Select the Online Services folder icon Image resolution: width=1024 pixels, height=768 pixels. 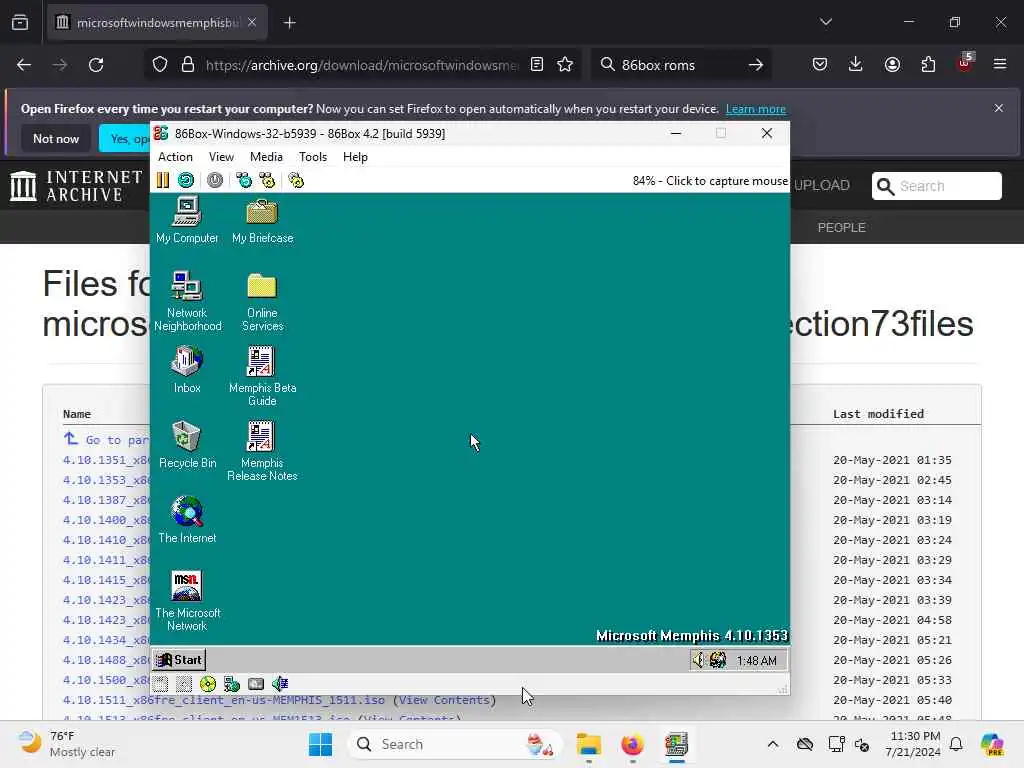tap(263, 301)
